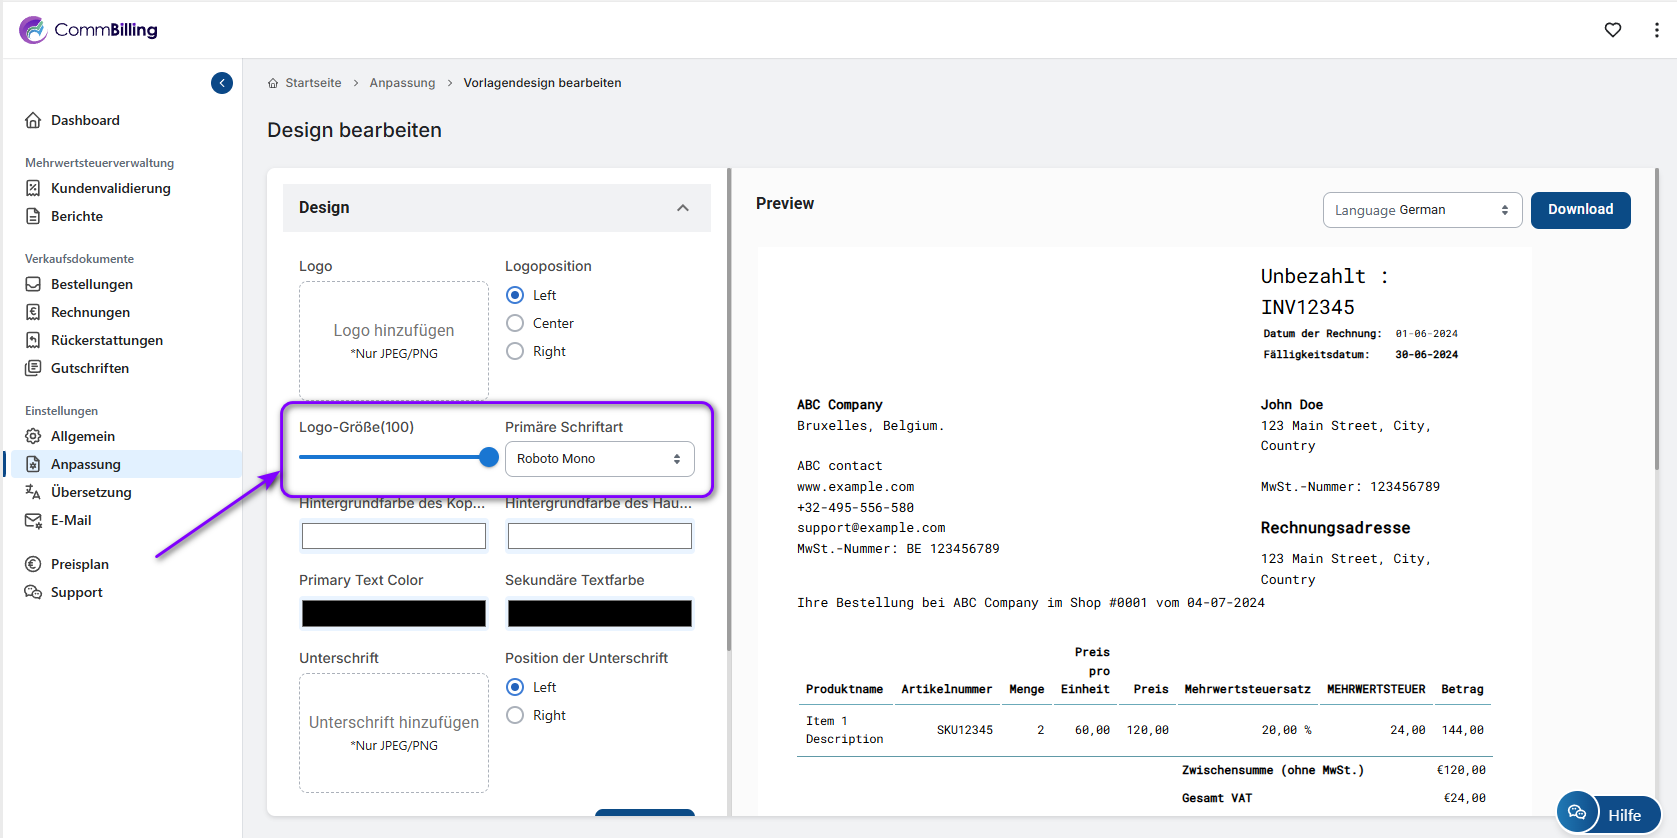Open Berichte from sidebar

coord(77,216)
